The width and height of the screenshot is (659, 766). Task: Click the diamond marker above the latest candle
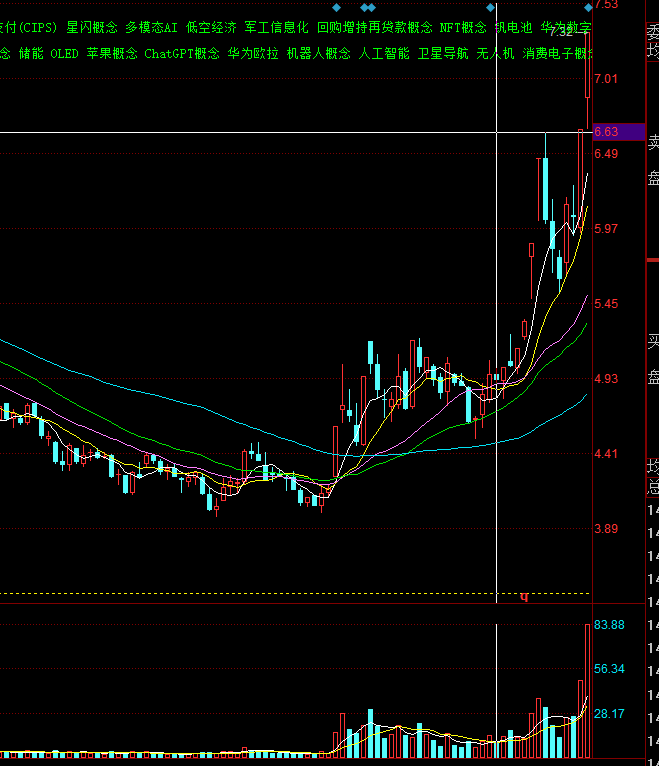pyautogui.click(x=588, y=7)
